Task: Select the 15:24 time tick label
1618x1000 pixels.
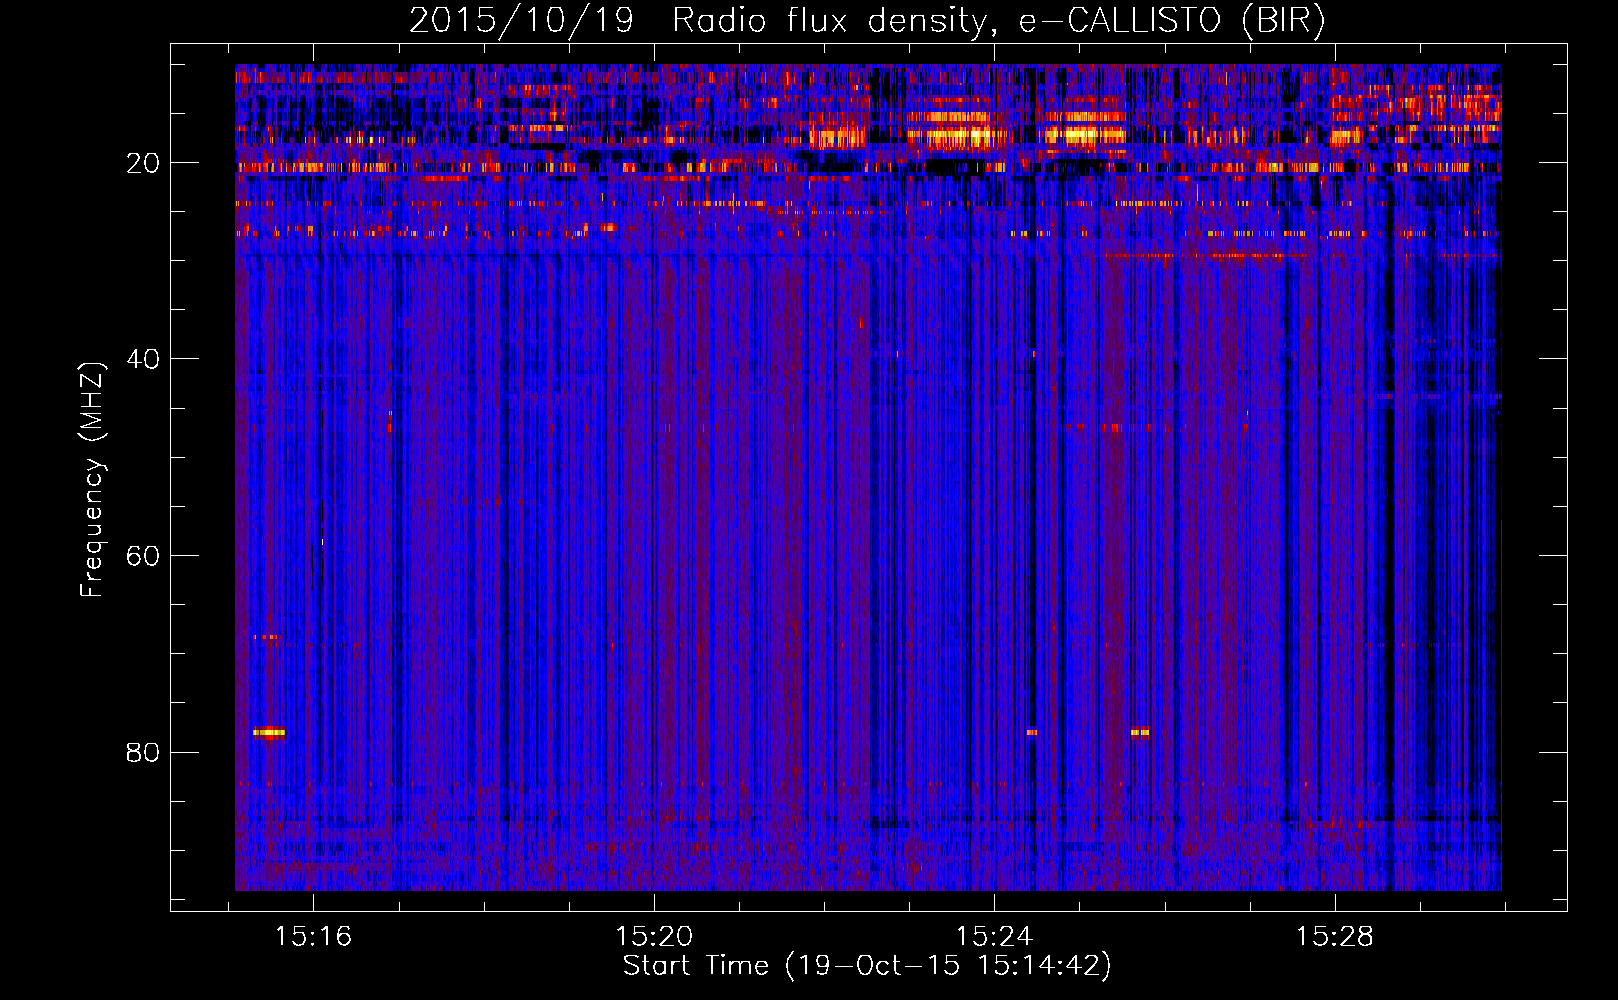Action: pyautogui.click(x=994, y=937)
